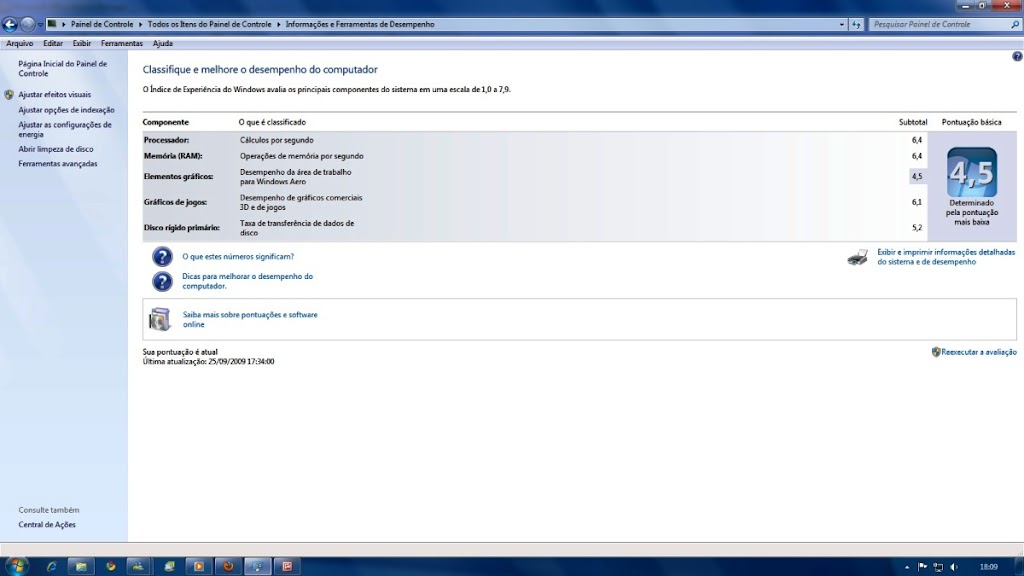Open Windows Explorer folder in taskbar
Viewport: 1024px width, 576px height.
[81, 566]
